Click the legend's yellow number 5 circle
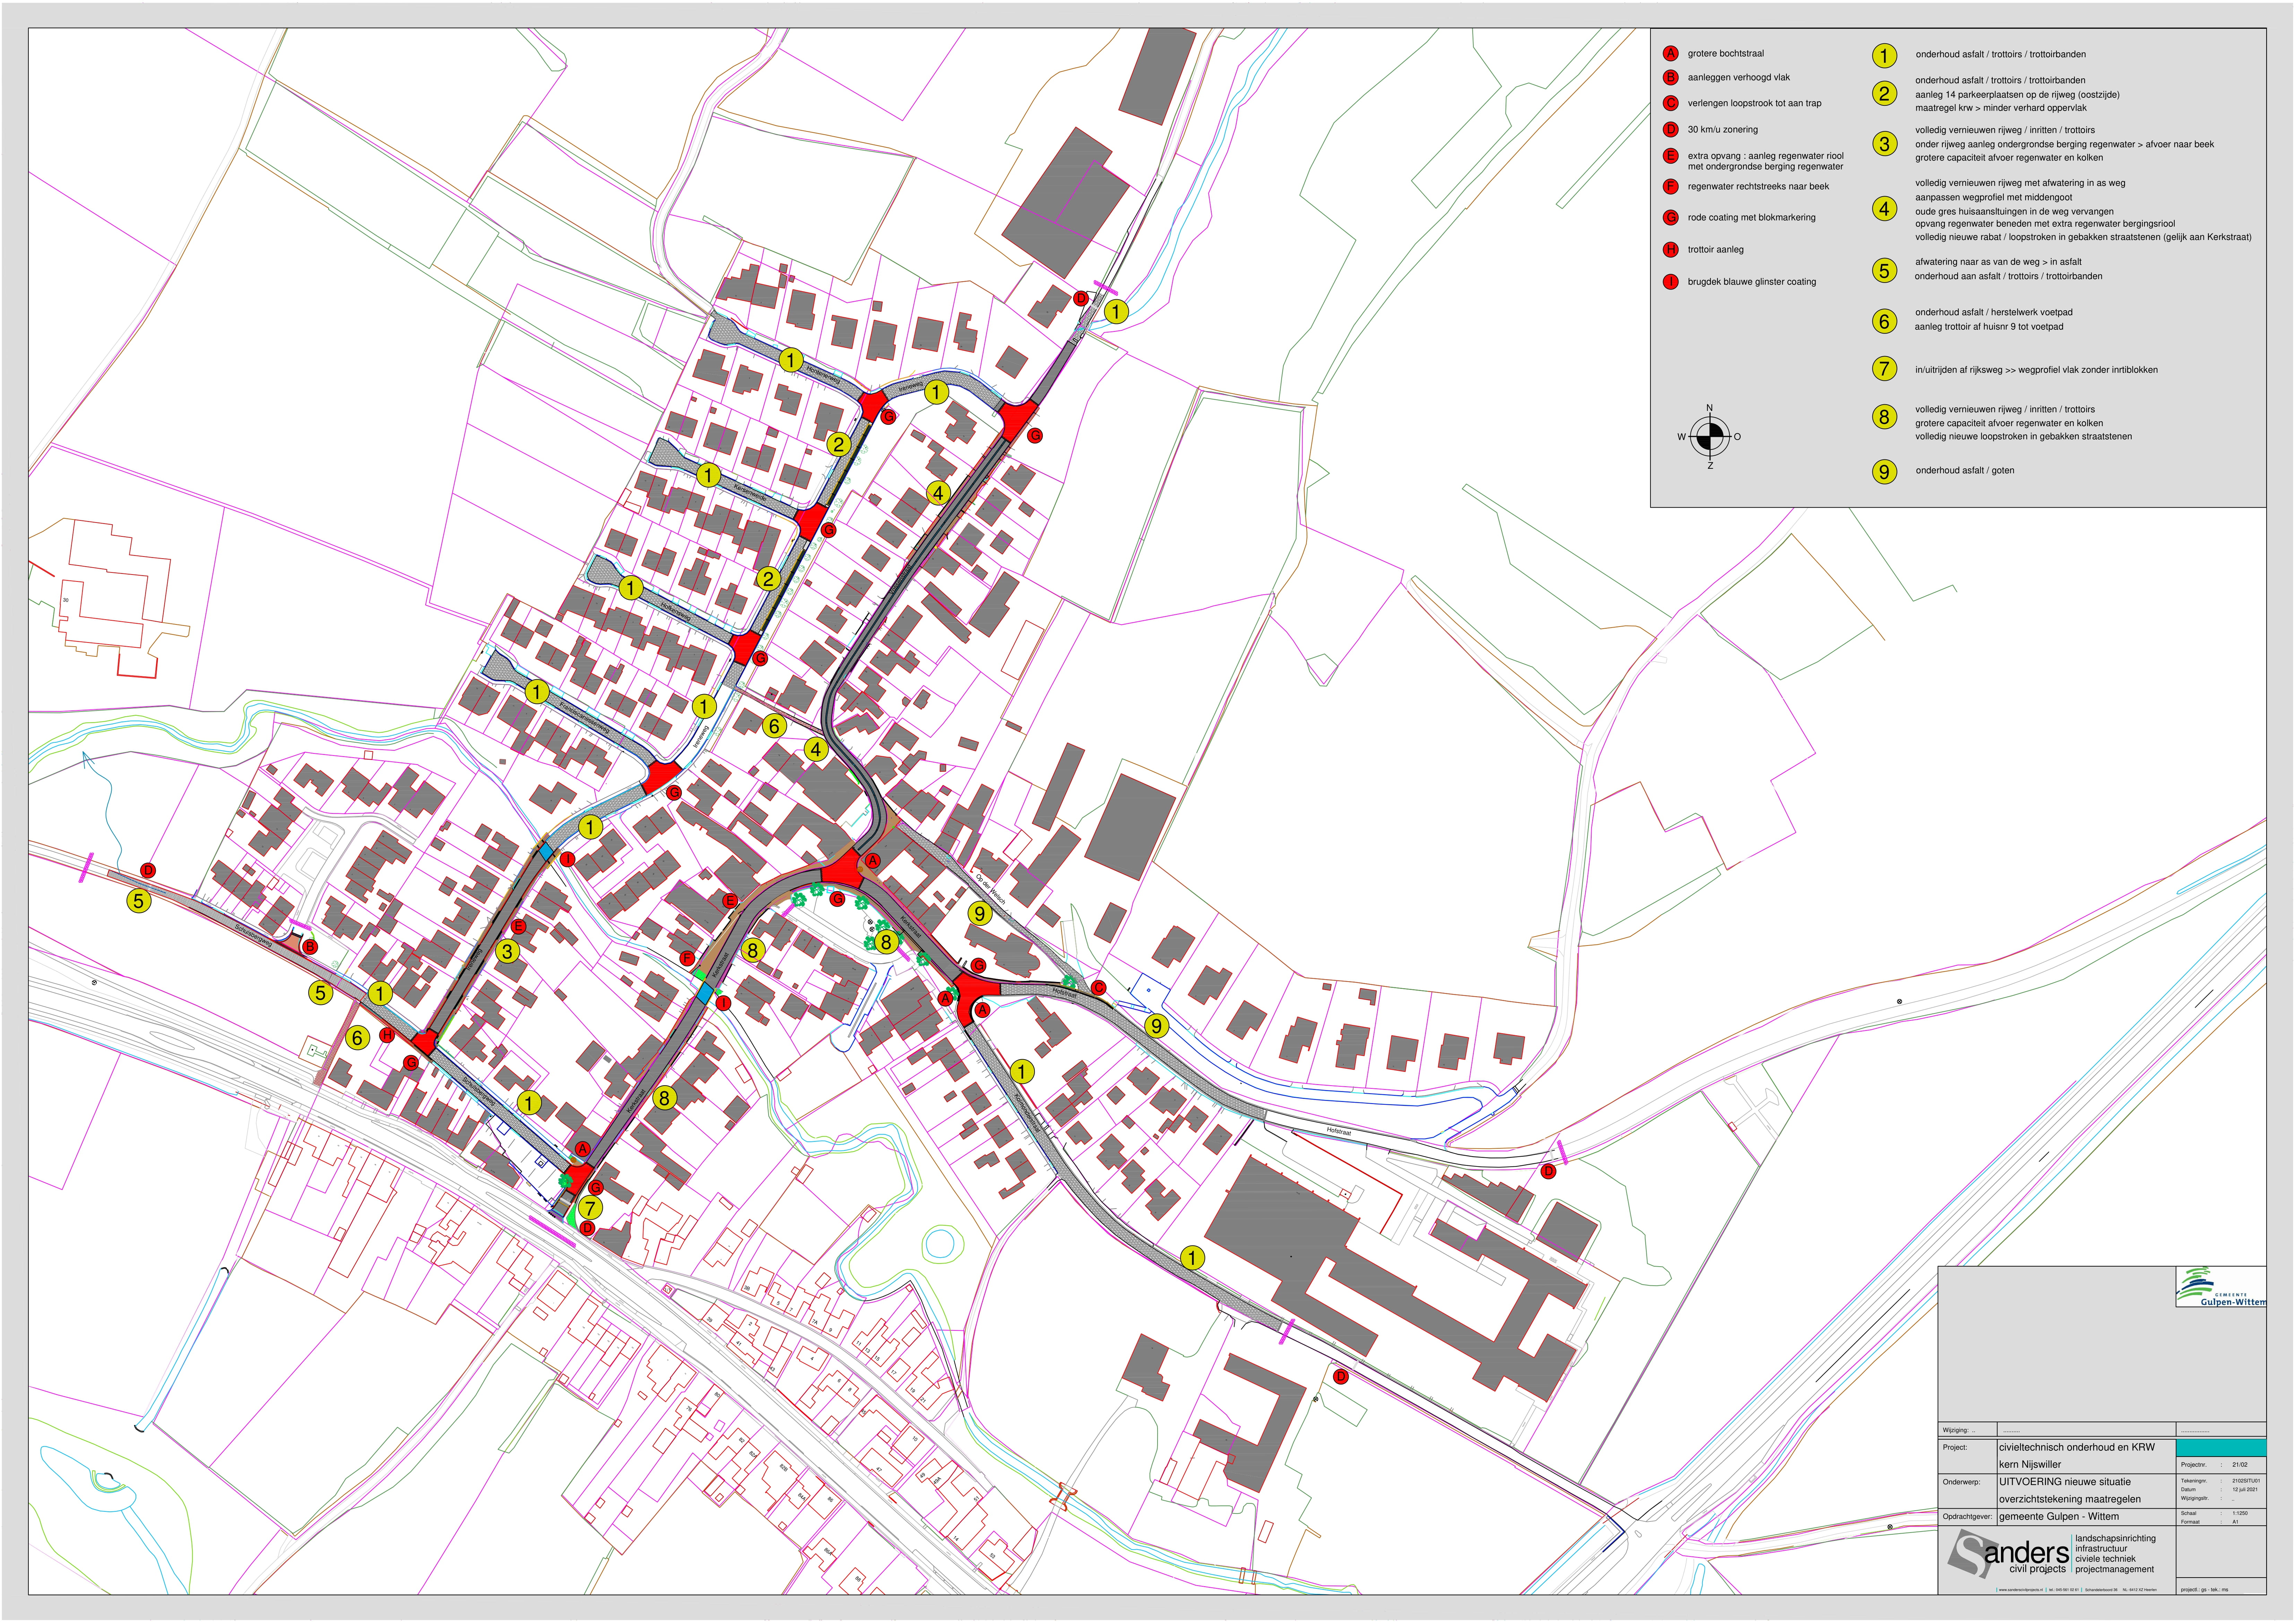Viewport: 2296px width, 1622px height. pyautogui.click(x=1884, y=270)
